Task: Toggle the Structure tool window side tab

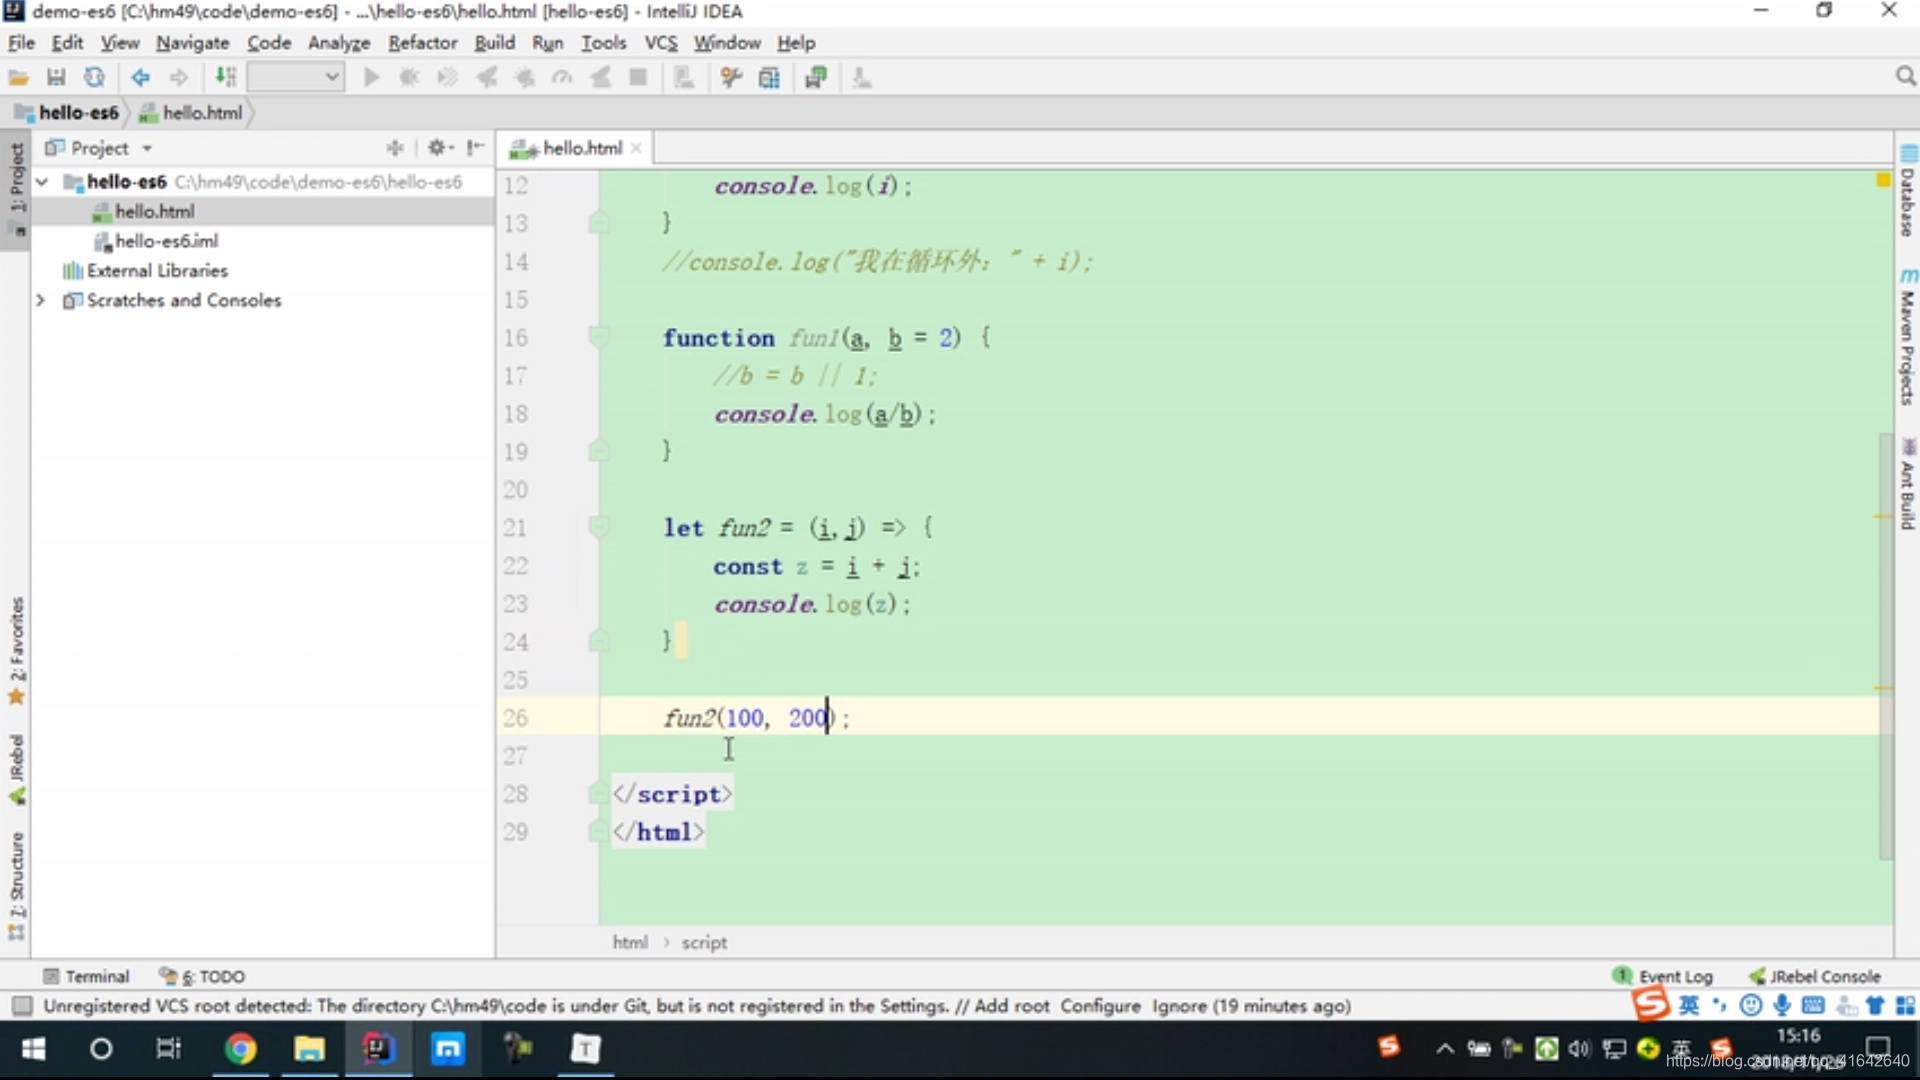Action: [17, 886]
